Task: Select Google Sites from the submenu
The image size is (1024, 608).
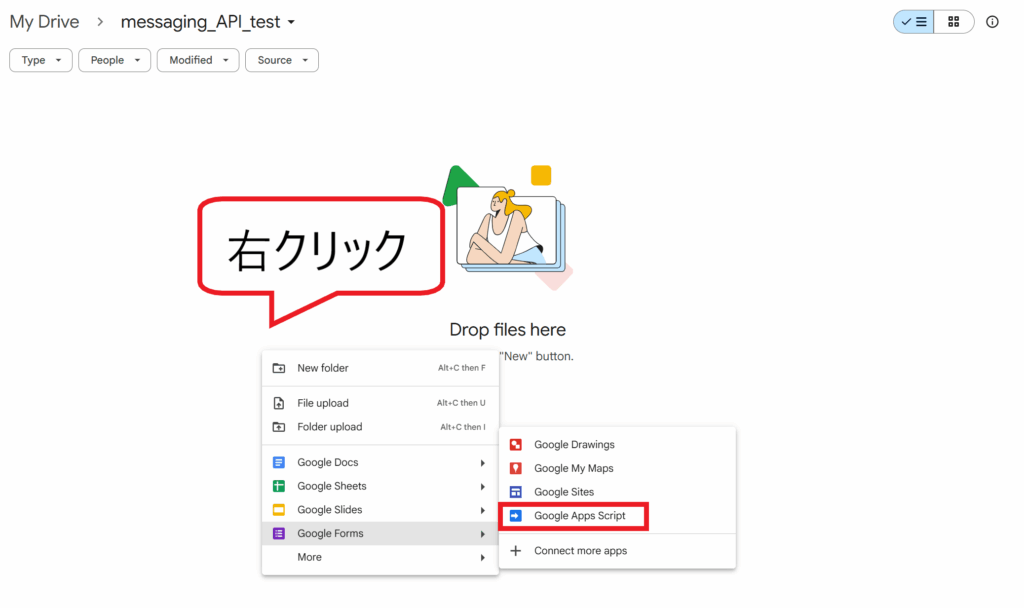Action: [617, 492]
